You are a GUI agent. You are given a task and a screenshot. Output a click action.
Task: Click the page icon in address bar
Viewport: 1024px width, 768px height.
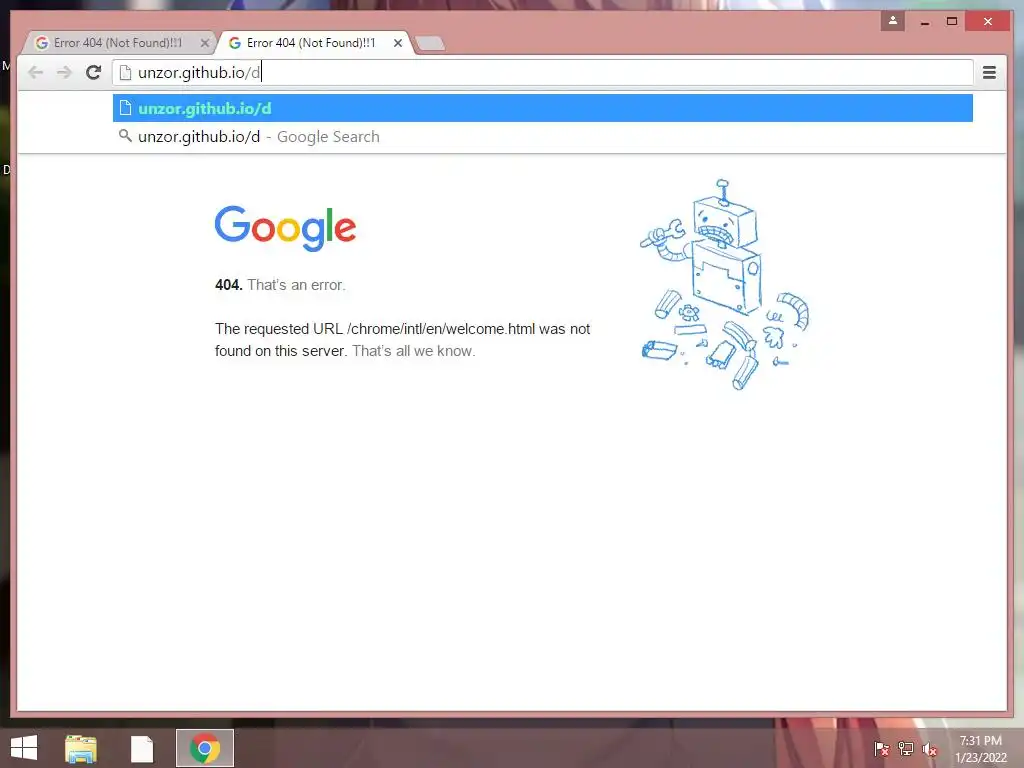click(x=125, y=72)
